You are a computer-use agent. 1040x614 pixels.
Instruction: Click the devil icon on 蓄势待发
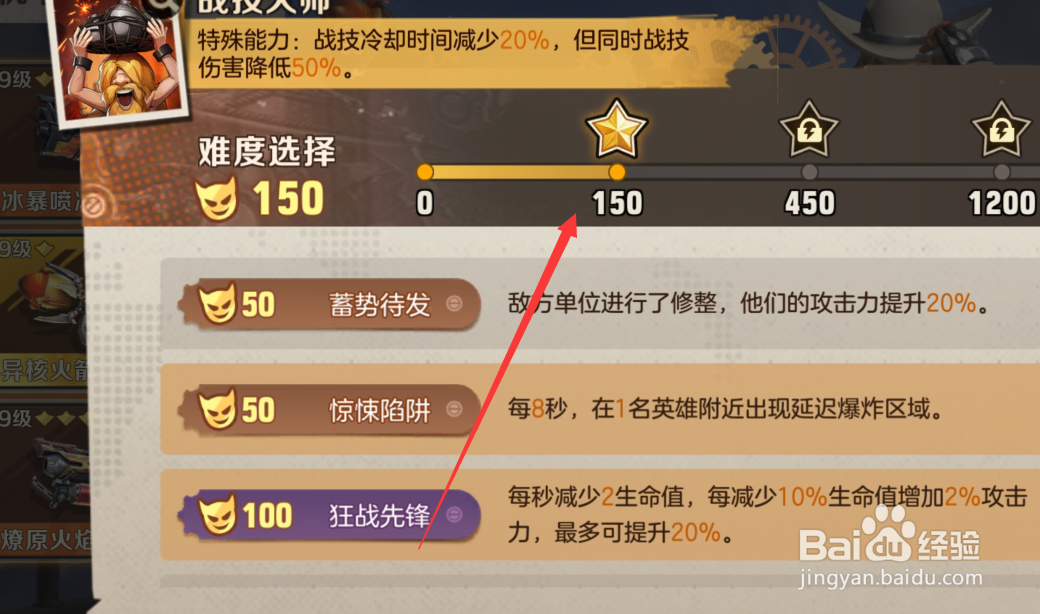click(218, 303)
